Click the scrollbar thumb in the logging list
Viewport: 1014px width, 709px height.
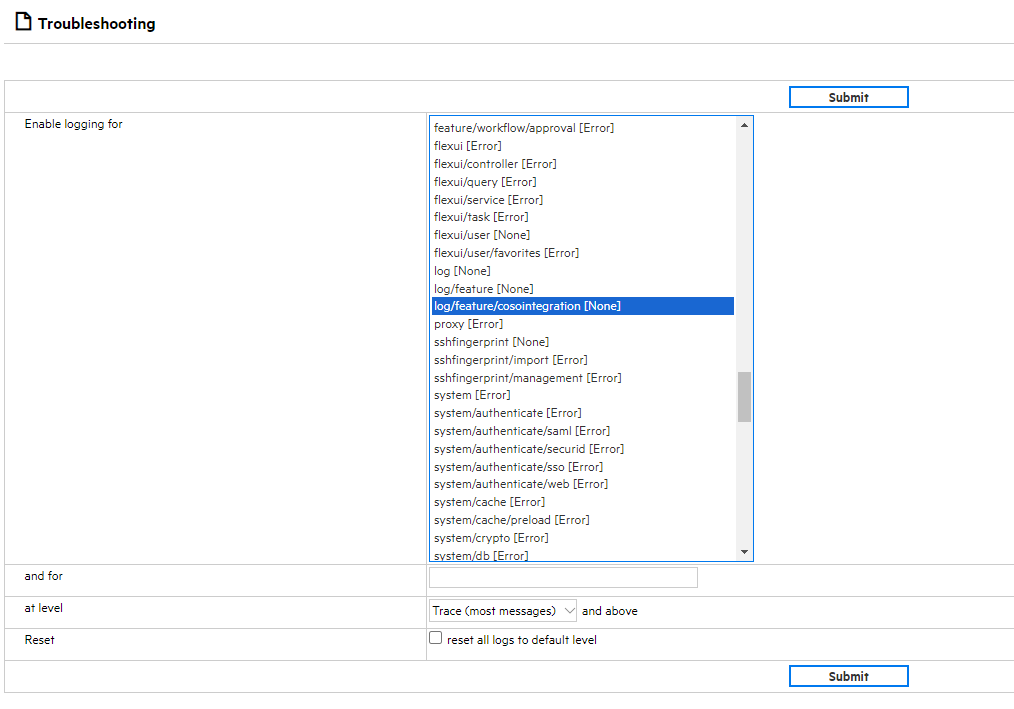[744, 395]
